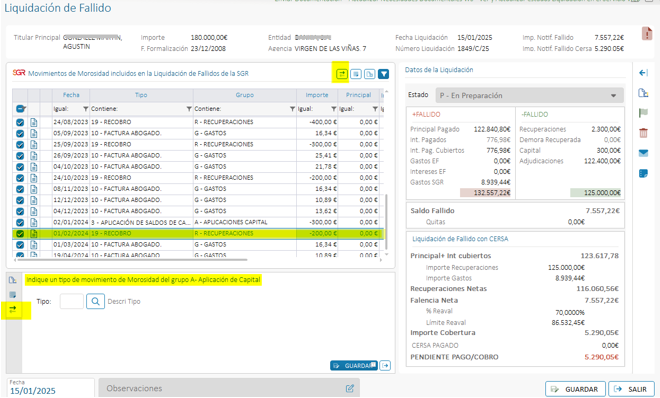Click the bottom GUARDAR button
660x398 pixels.
[575, 389]
